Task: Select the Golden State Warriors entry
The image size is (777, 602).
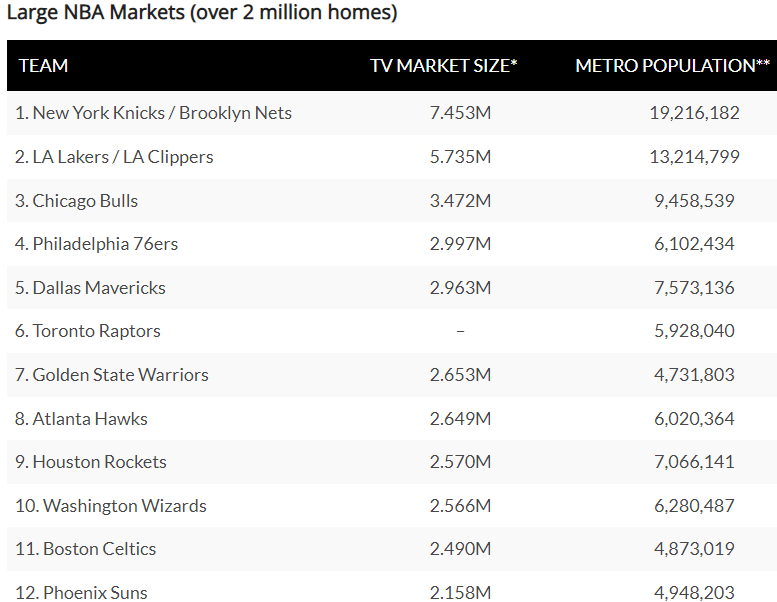Action: click(x=111, y=375)
